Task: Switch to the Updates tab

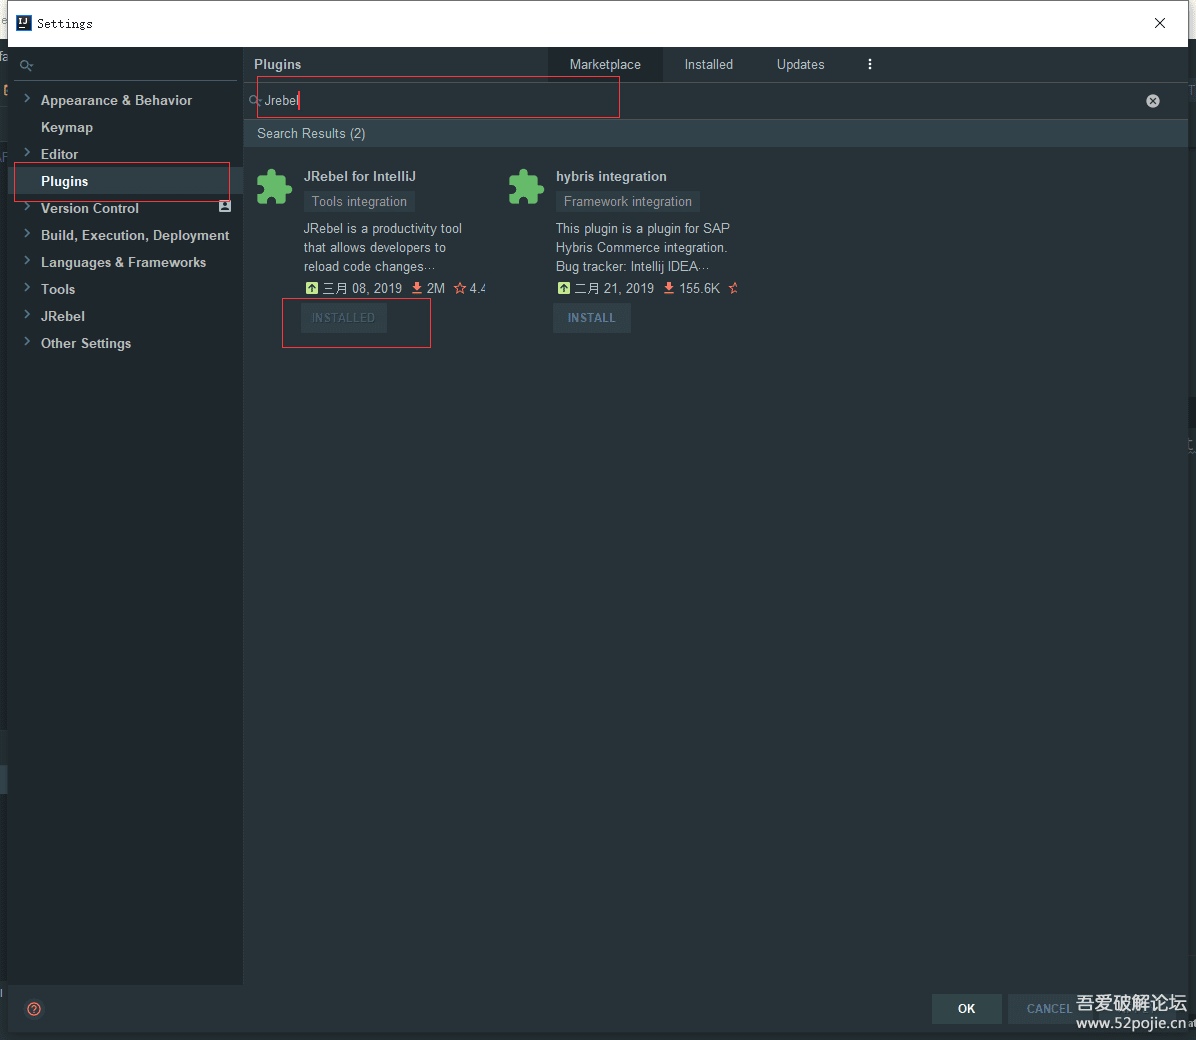Action: click(800, 65)
